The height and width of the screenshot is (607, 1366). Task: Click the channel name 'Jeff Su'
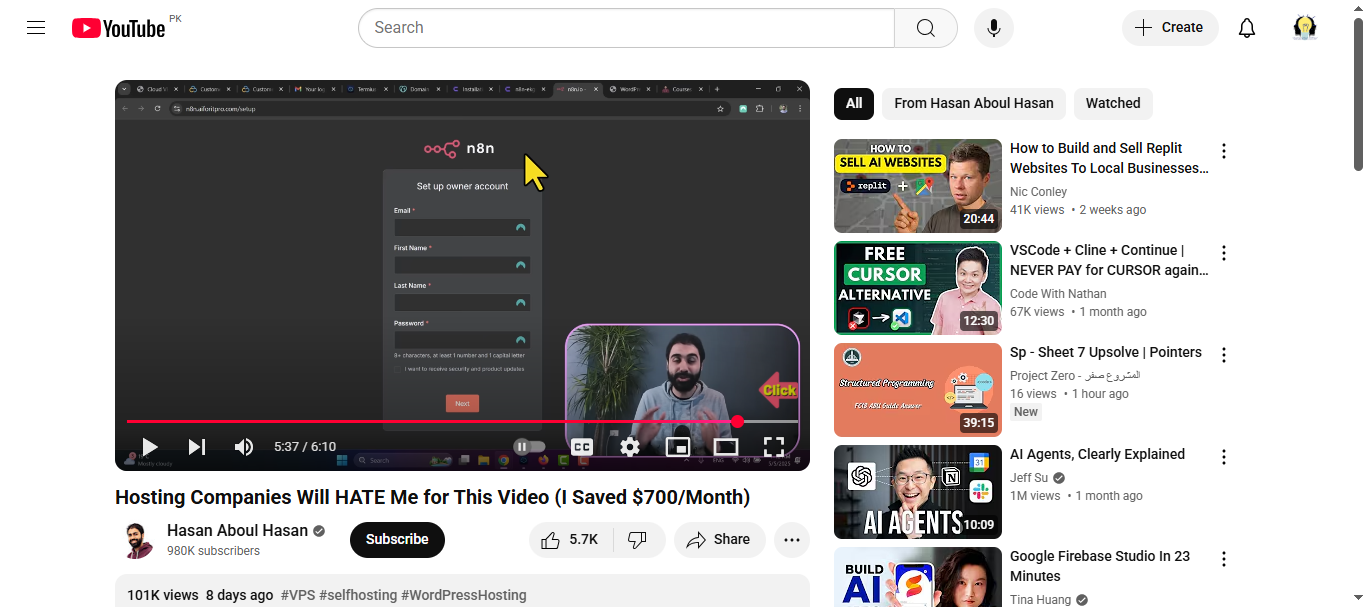[x=1029, y=478]
